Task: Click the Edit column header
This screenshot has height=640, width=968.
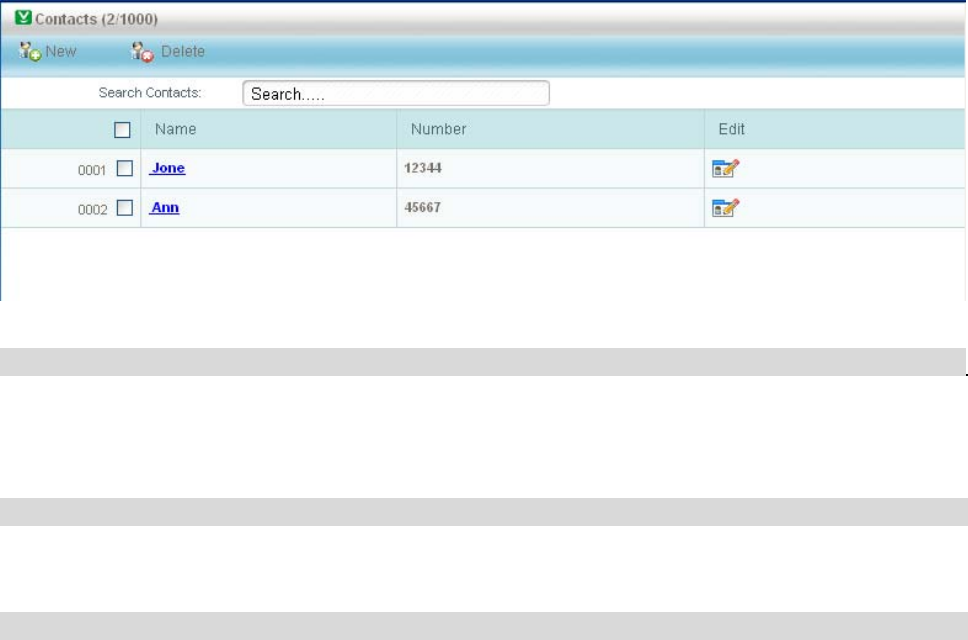Action: pos(732,129)
